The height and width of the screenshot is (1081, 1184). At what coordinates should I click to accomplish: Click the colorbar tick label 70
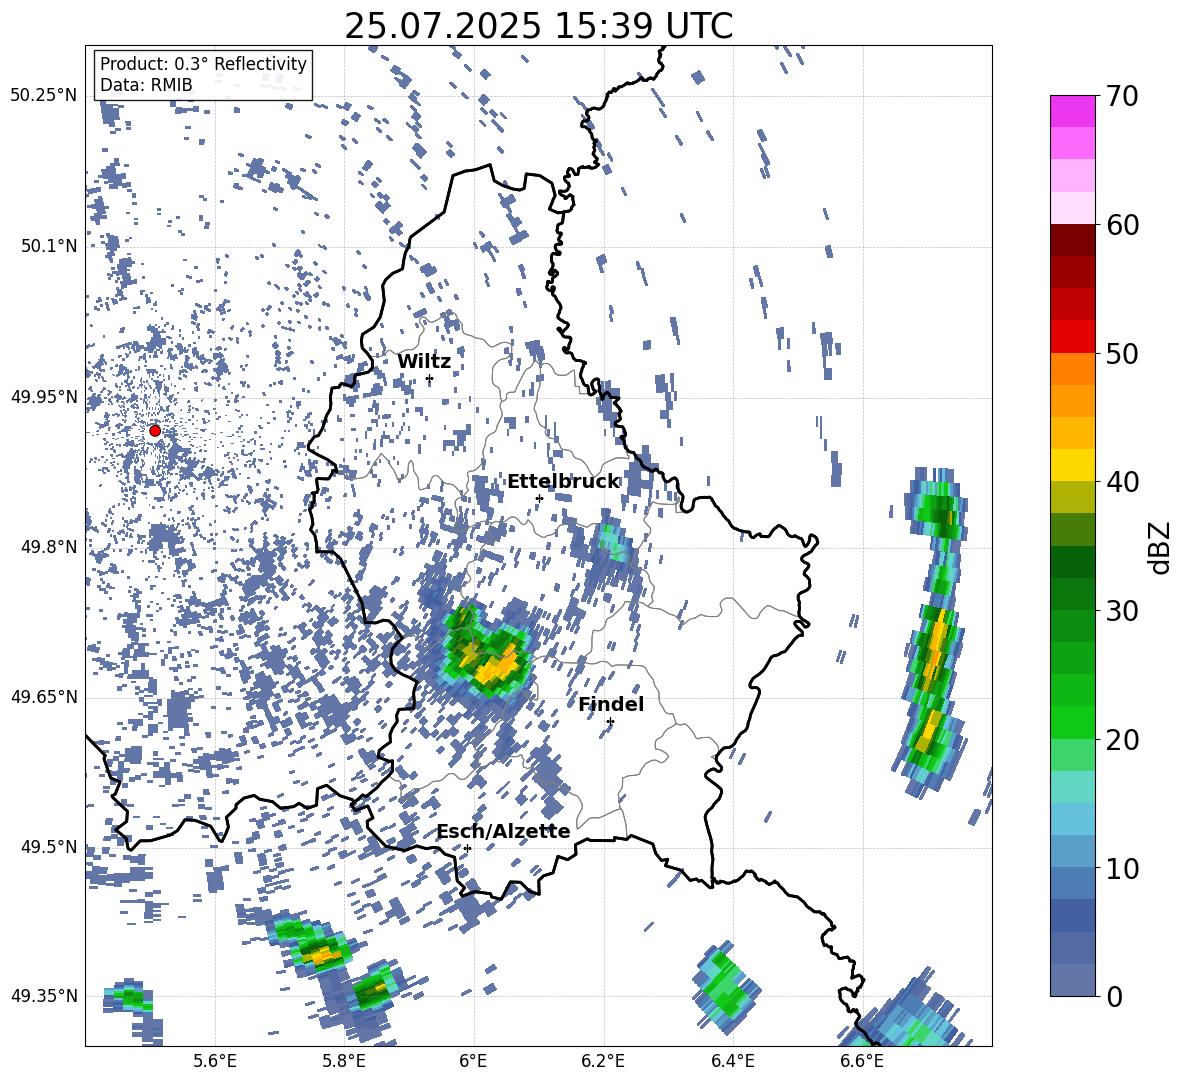coord(1122,96)
